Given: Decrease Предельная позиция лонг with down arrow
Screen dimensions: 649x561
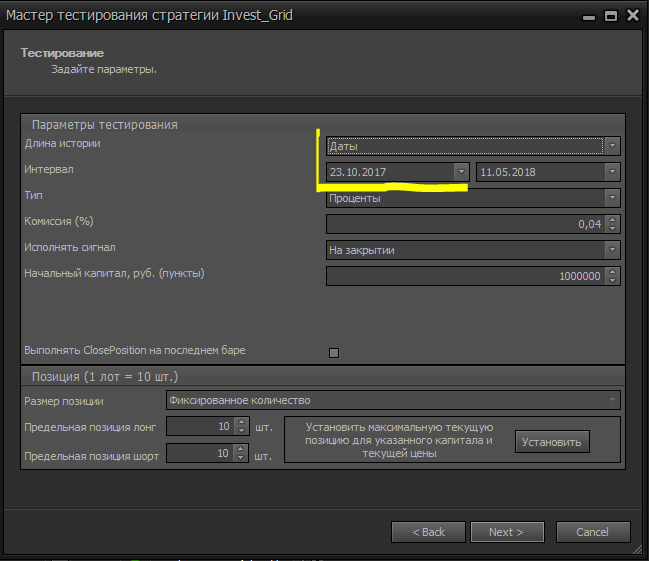Looking at the screenshot, I should tap(241, 431).
